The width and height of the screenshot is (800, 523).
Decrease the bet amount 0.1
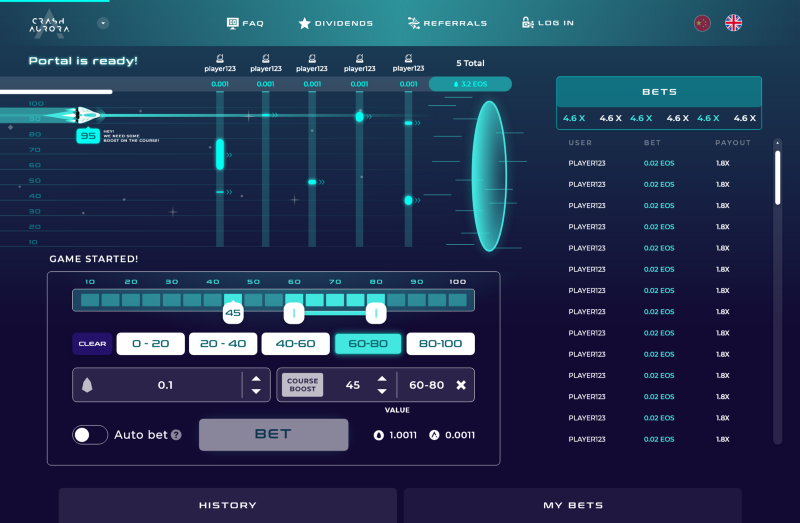pos(256,391)
